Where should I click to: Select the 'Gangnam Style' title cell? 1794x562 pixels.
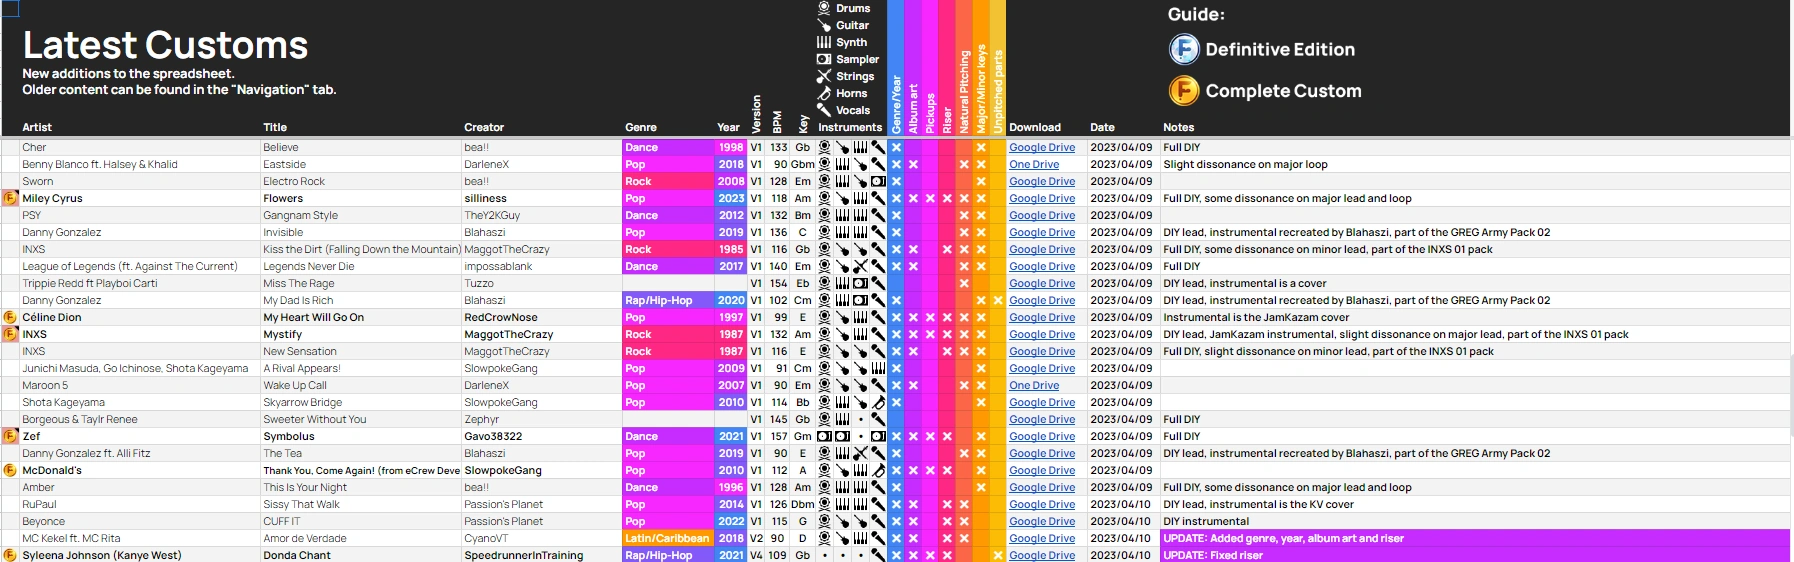point(361,215)
